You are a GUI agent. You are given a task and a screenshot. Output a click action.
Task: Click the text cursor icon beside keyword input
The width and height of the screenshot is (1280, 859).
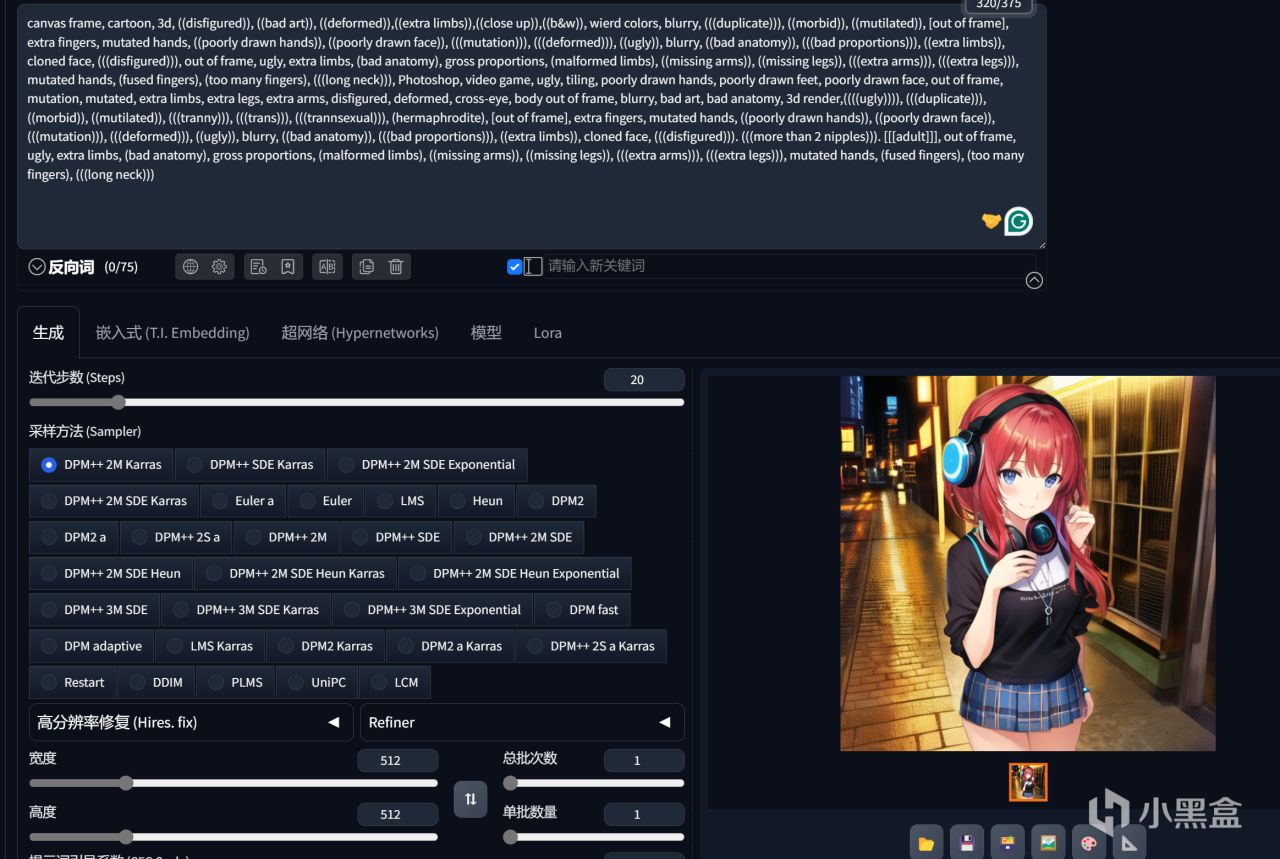pyautogui.click(x=533, y=266)
